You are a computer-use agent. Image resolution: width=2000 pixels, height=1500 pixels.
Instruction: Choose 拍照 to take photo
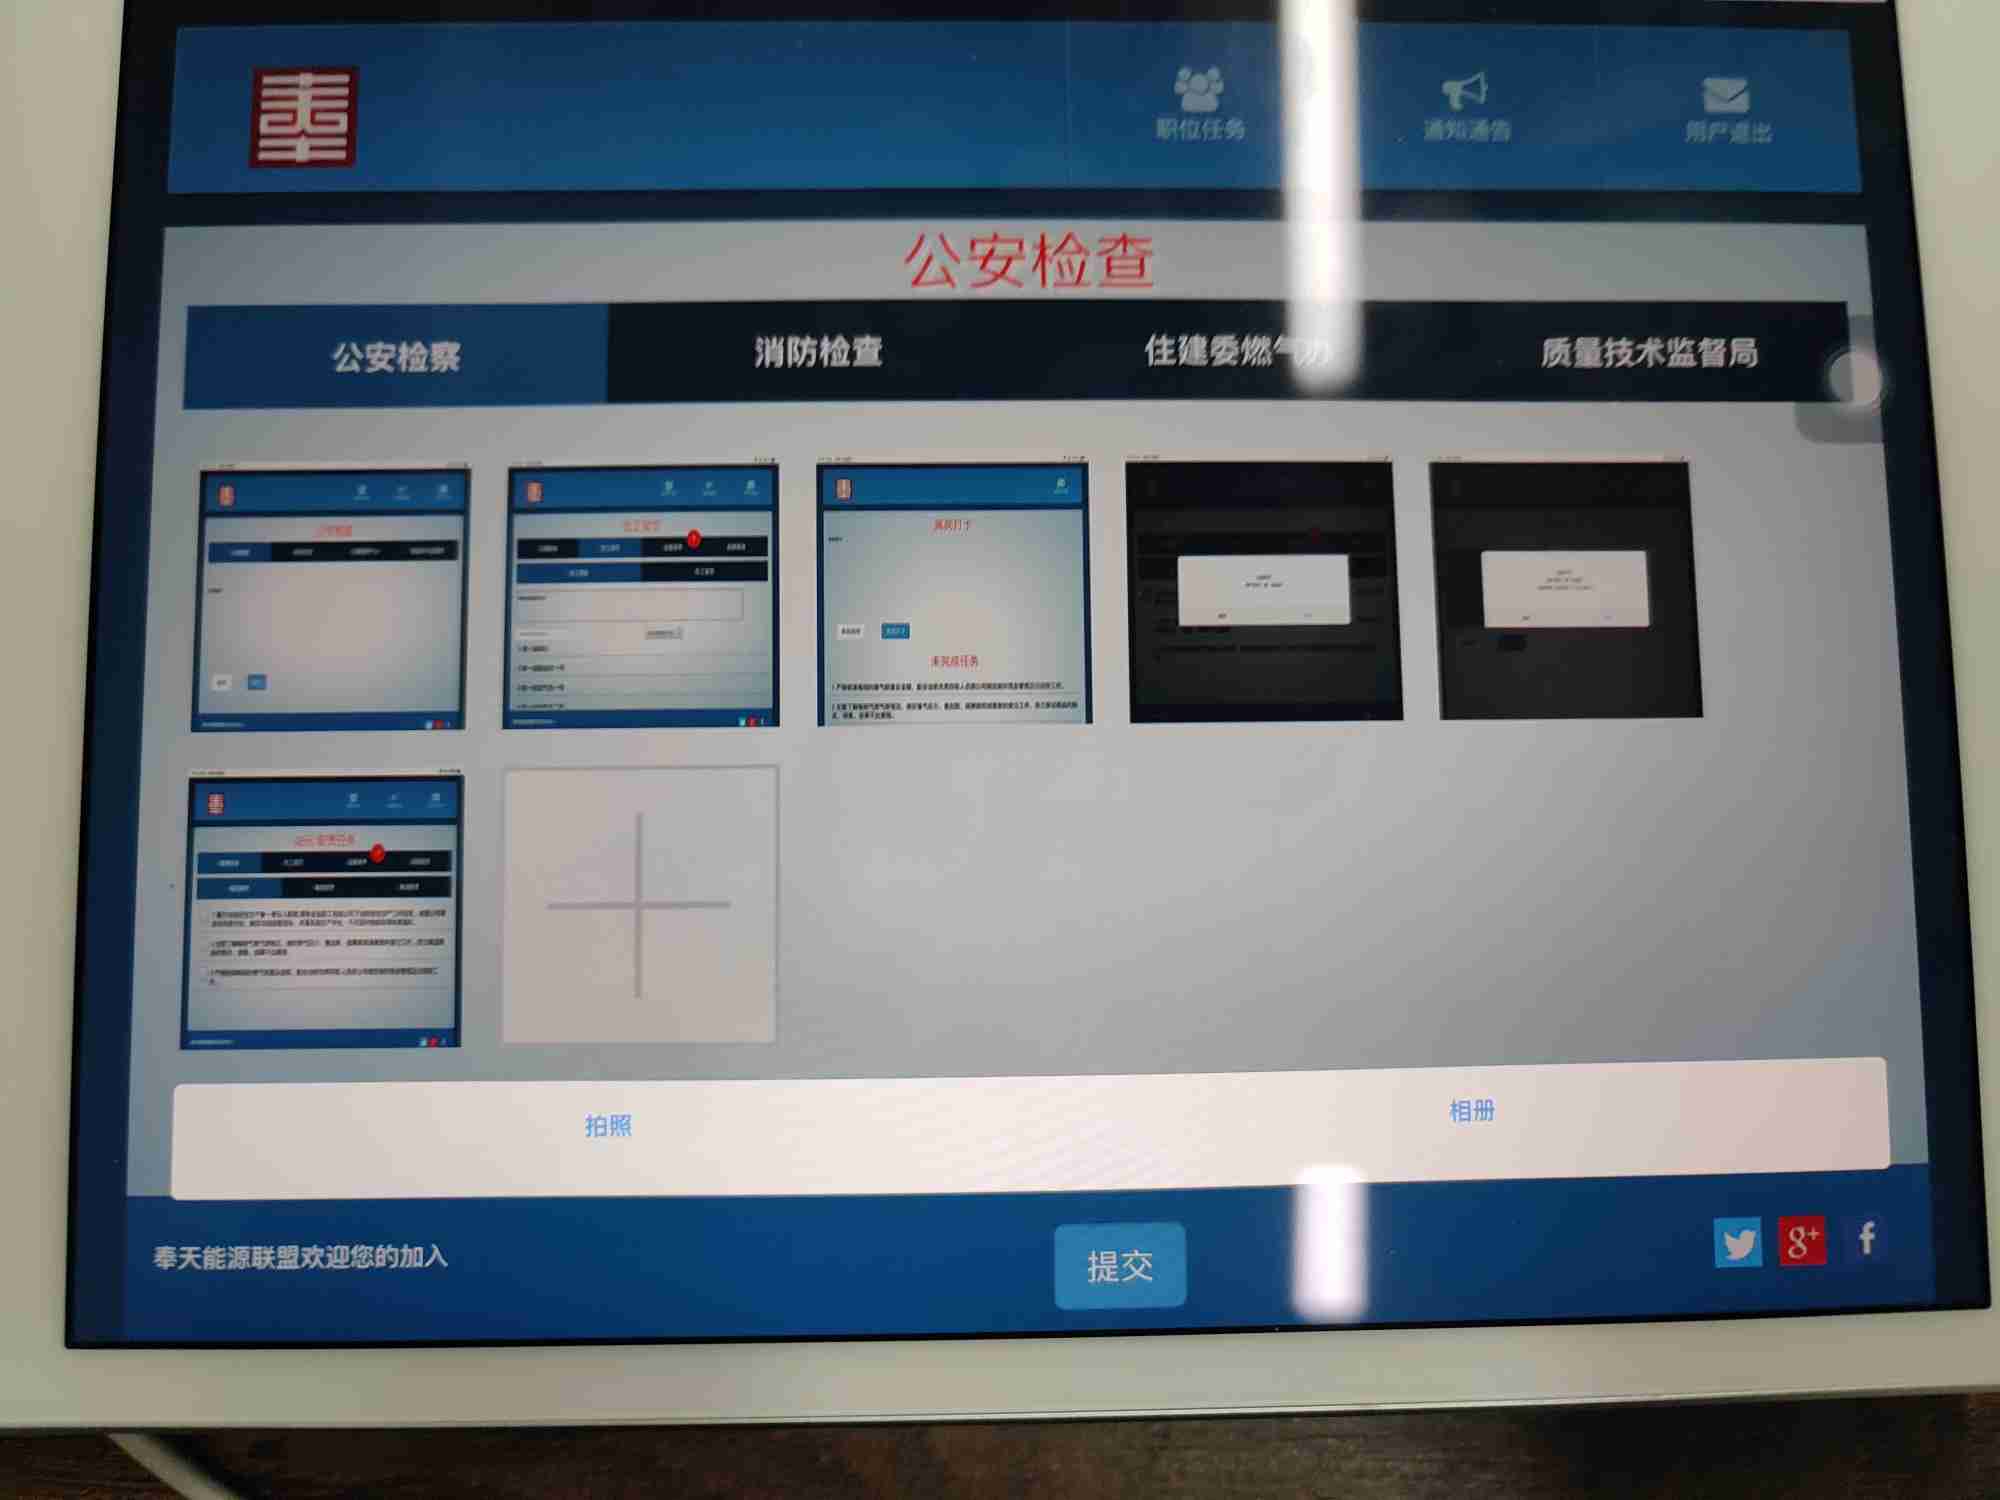click(608, 1126)
